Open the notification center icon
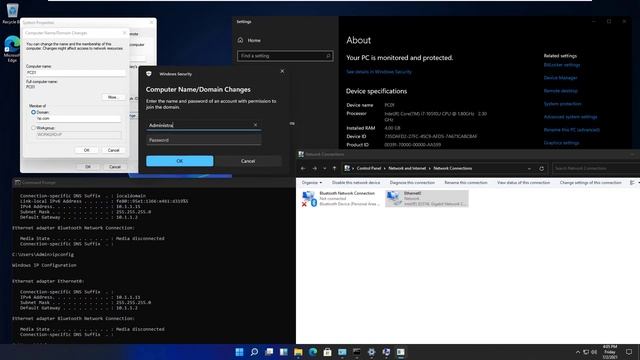Image resolution: width=640 pixels, height=360 pixels. [x=629, y=352]
